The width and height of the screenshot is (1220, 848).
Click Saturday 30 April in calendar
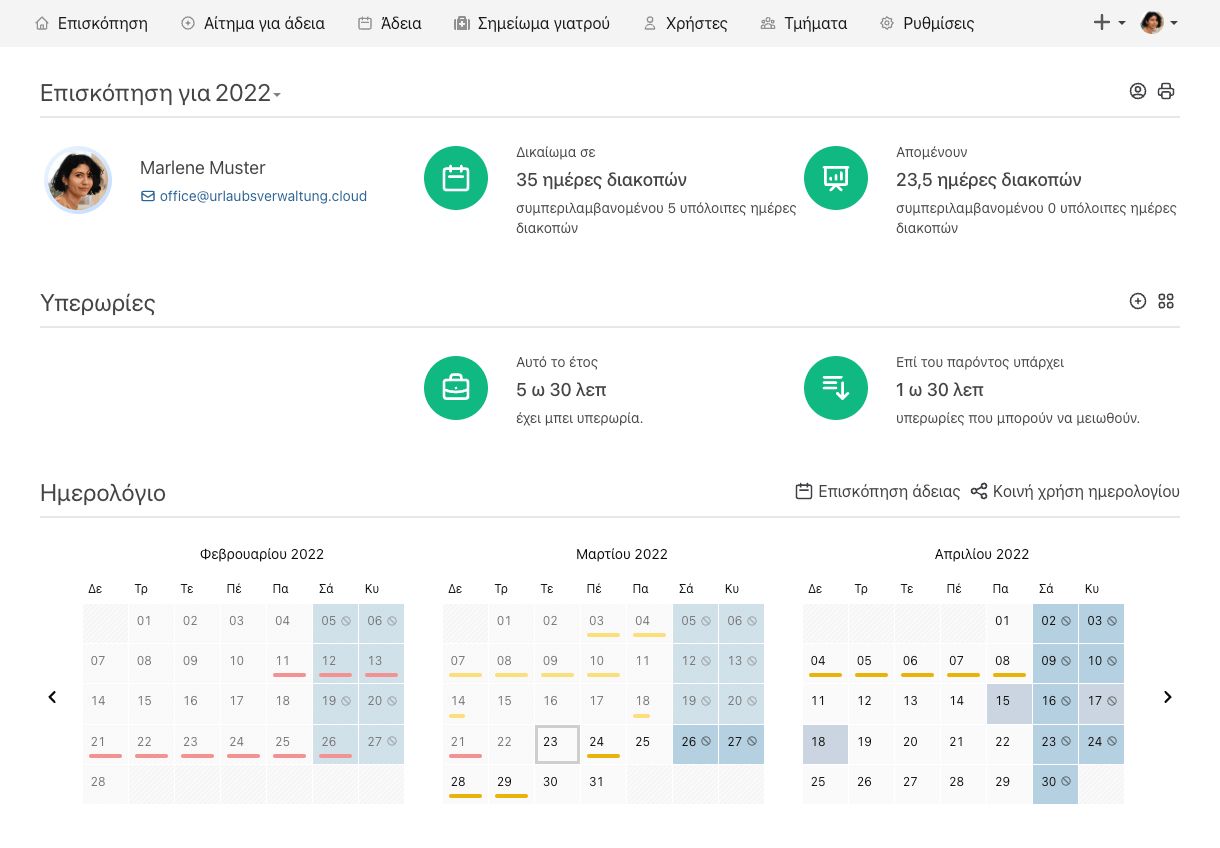click(1056, 784)
